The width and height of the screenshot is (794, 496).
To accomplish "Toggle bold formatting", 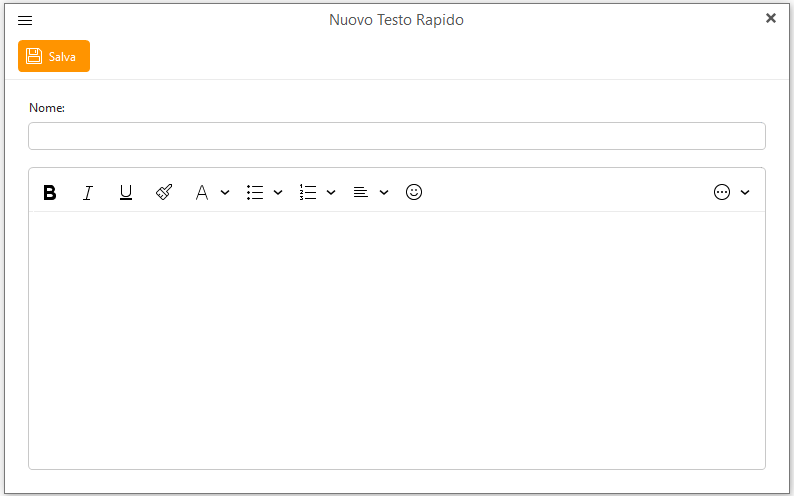I will pos(50,193).
